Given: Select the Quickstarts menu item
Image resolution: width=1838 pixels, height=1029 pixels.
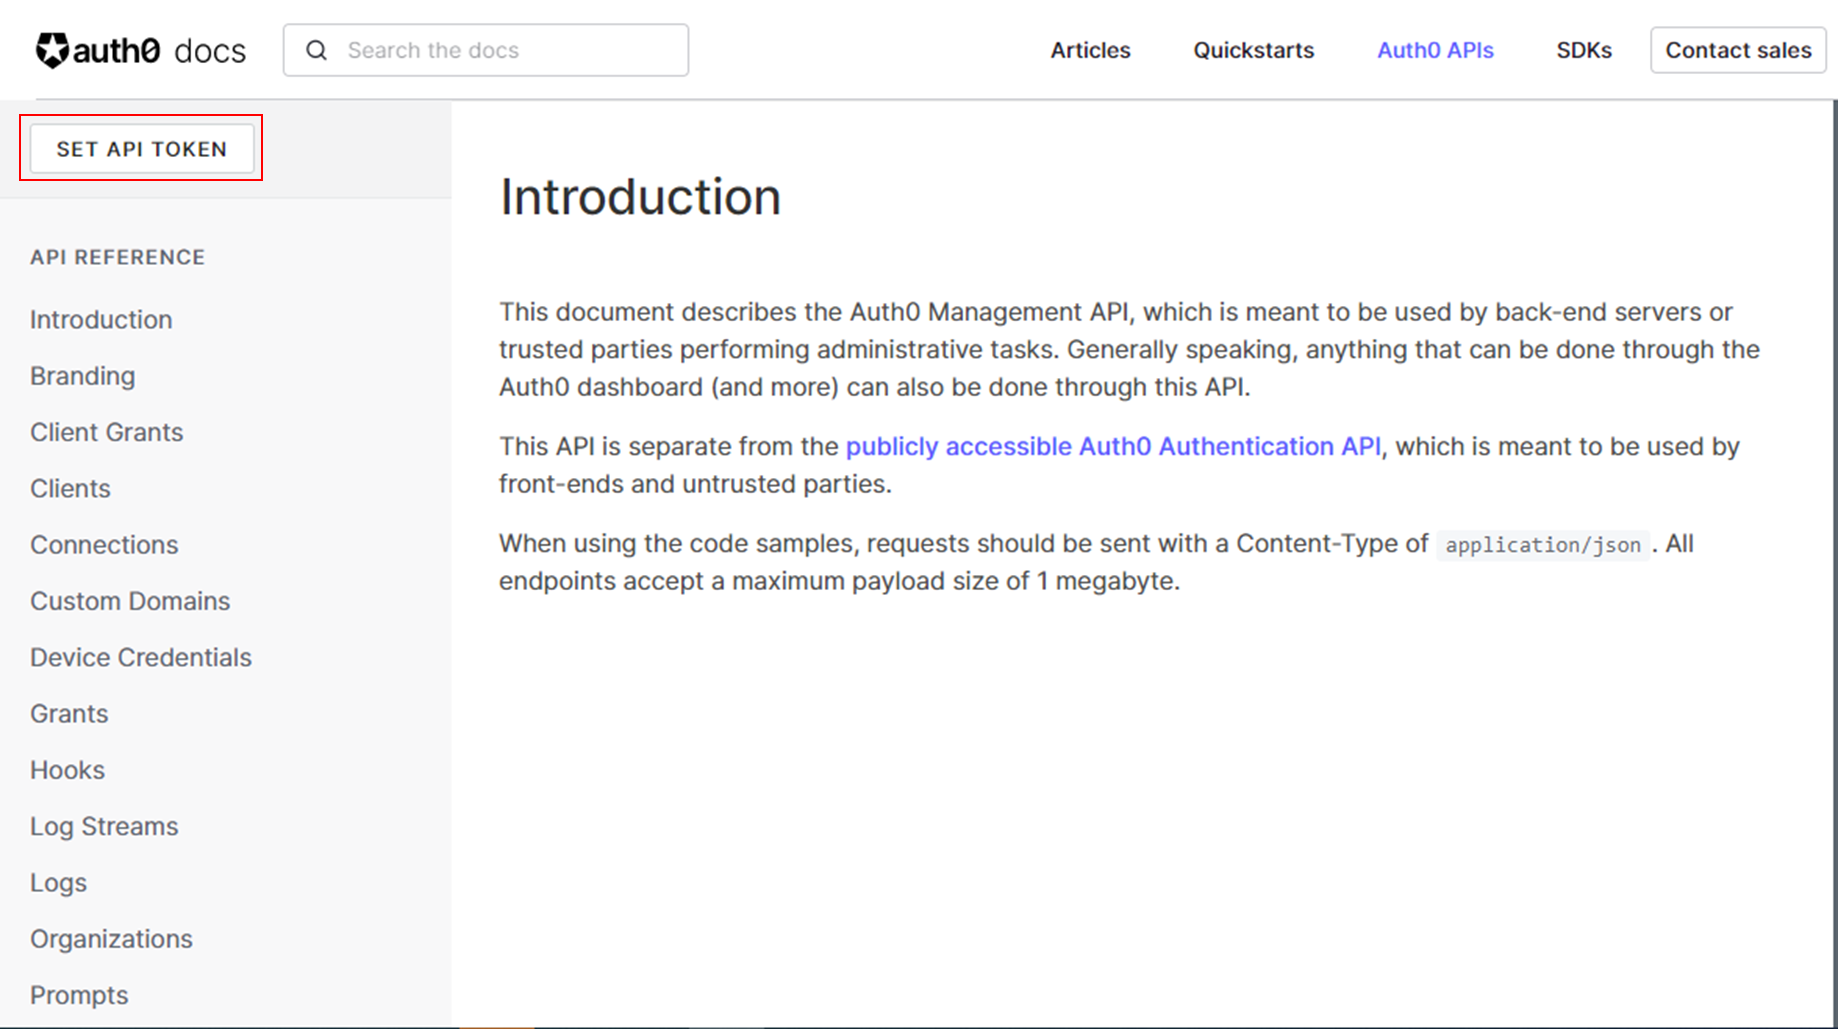Looking at the screenshot, I should coord(1252,50).
